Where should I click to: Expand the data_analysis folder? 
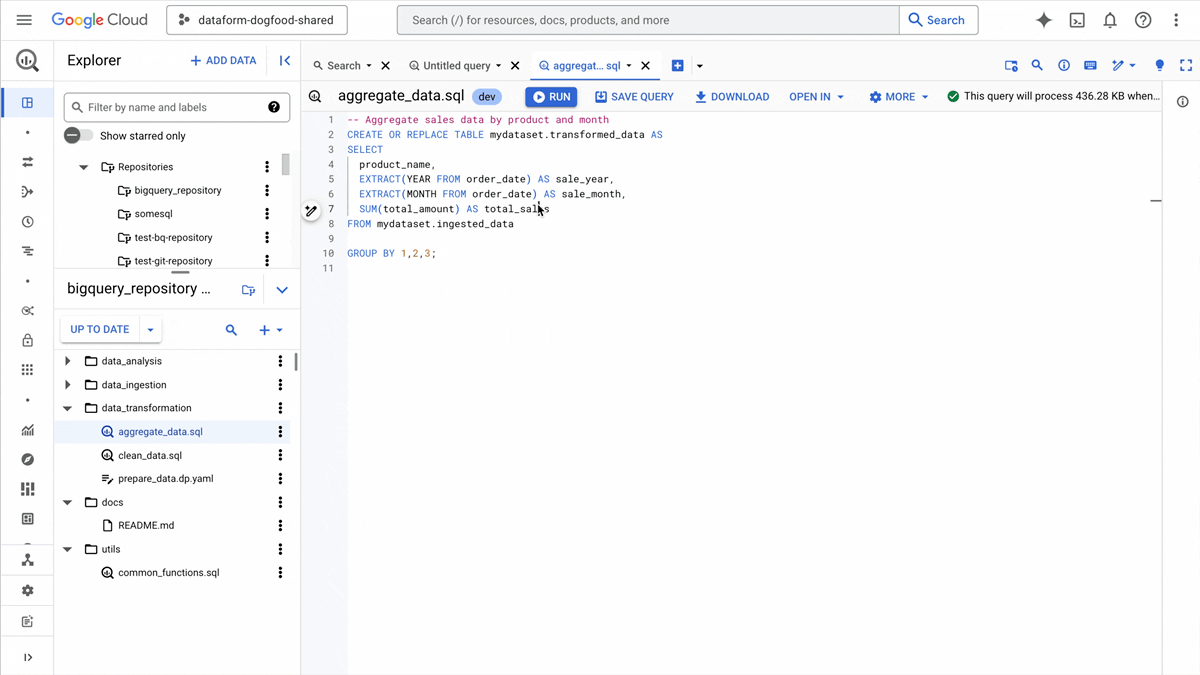[x=68, y=361]
